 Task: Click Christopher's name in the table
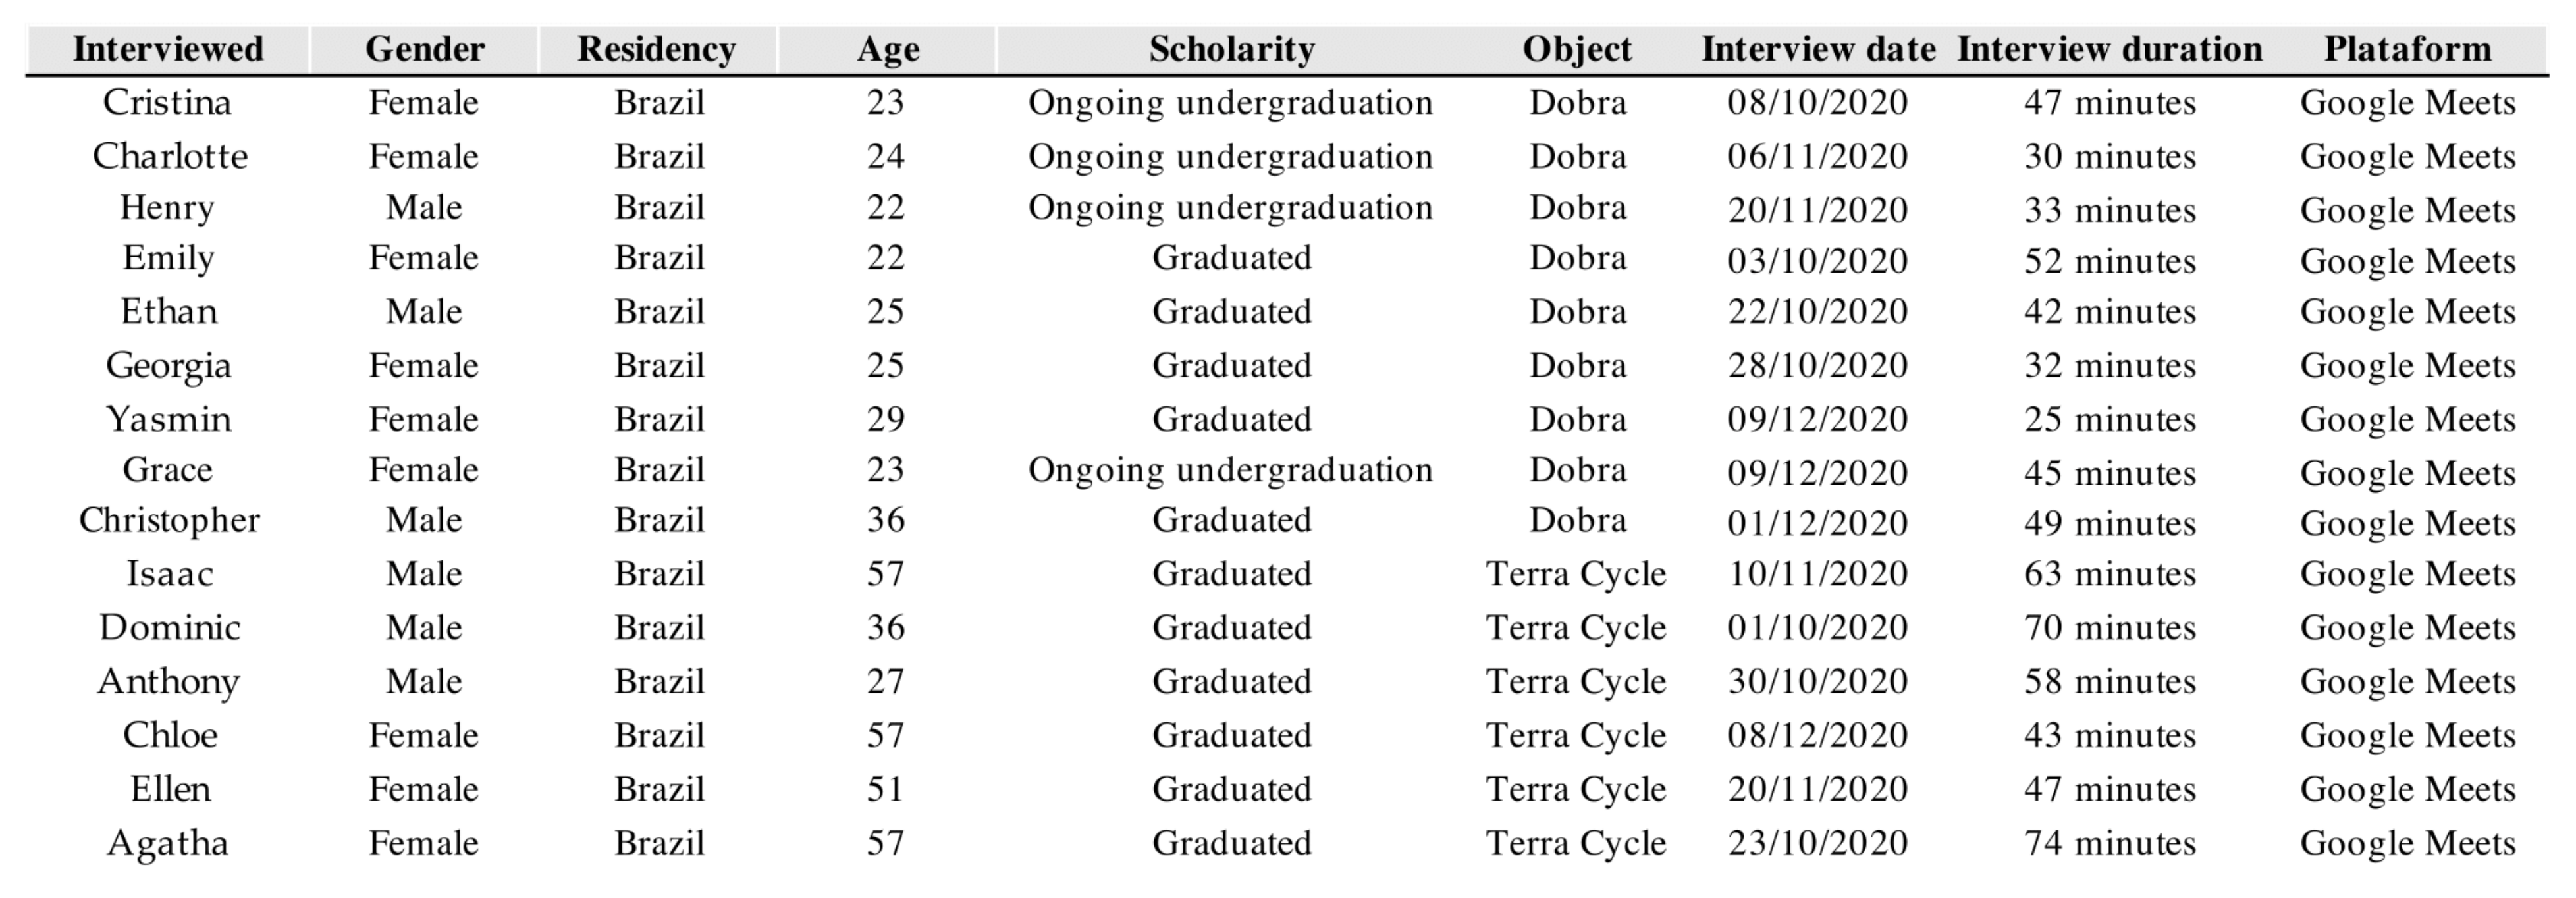pyautogui.click(x=169, y=520)
